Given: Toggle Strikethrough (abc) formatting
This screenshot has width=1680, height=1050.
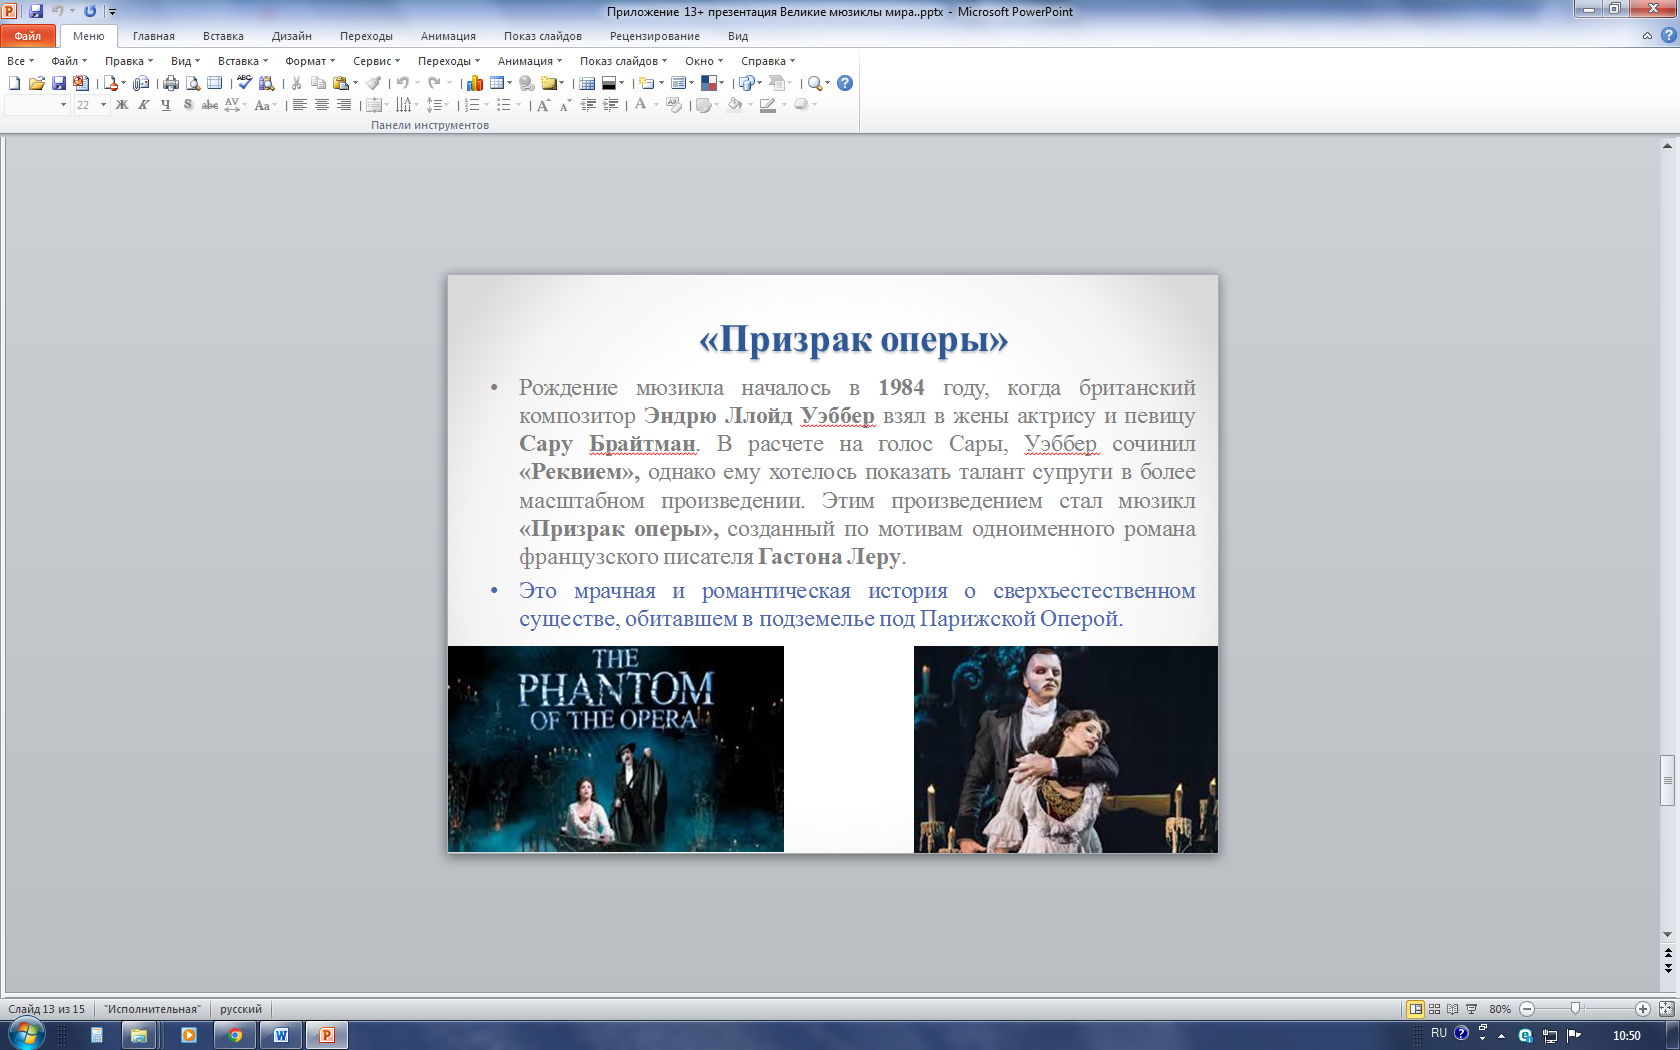Looking at the screenshot, I should pyautogui.click(x=210, y=105).
